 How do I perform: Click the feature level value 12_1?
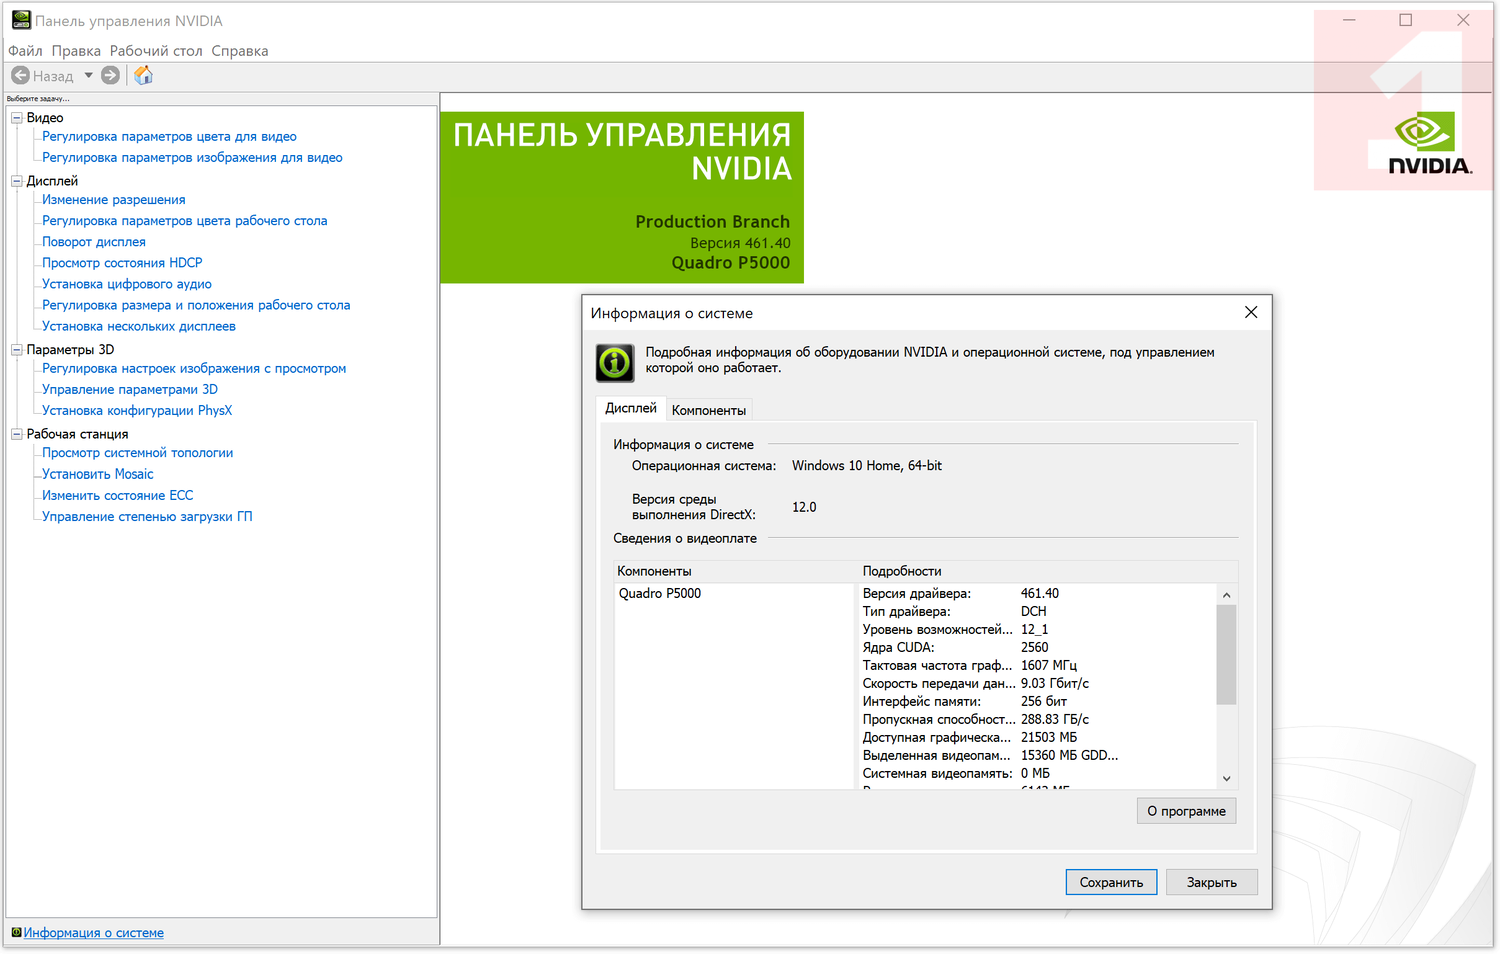[x=1035, y=630]
